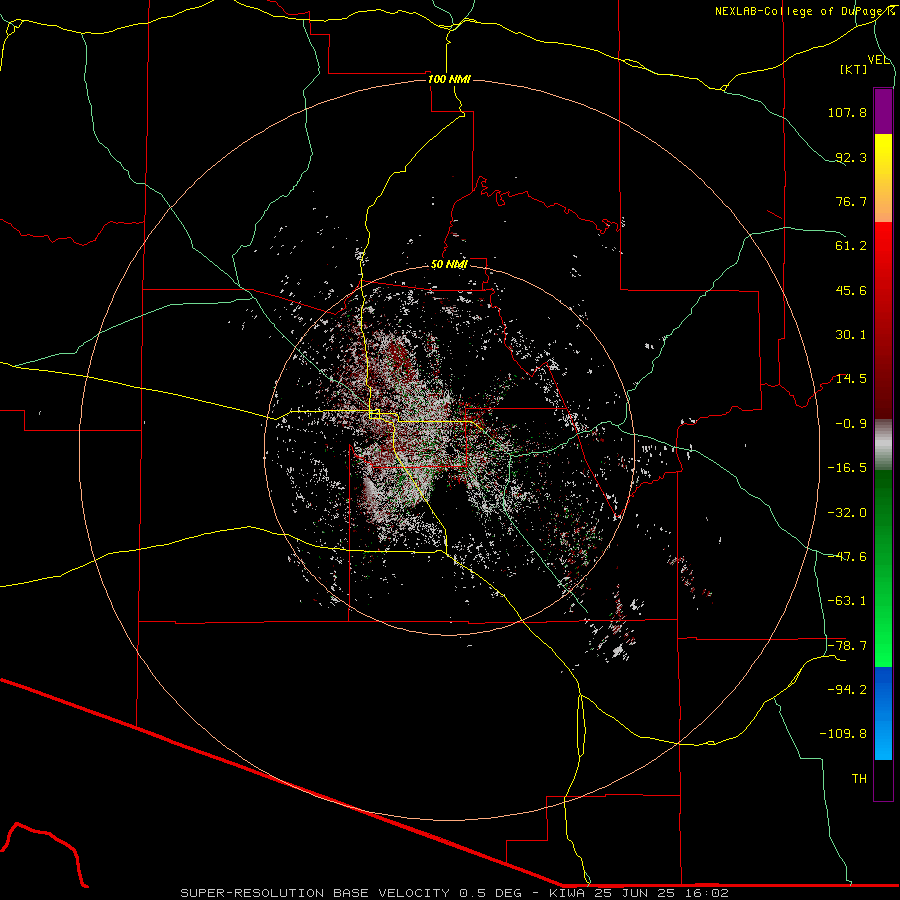Click the green segment of the color bar

[883, 568]
